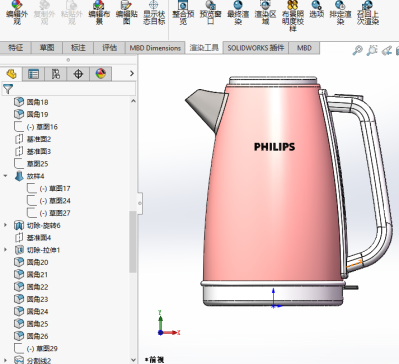
Task: Open the SOLIDWORKS 插件 tab
Action: 256,48
